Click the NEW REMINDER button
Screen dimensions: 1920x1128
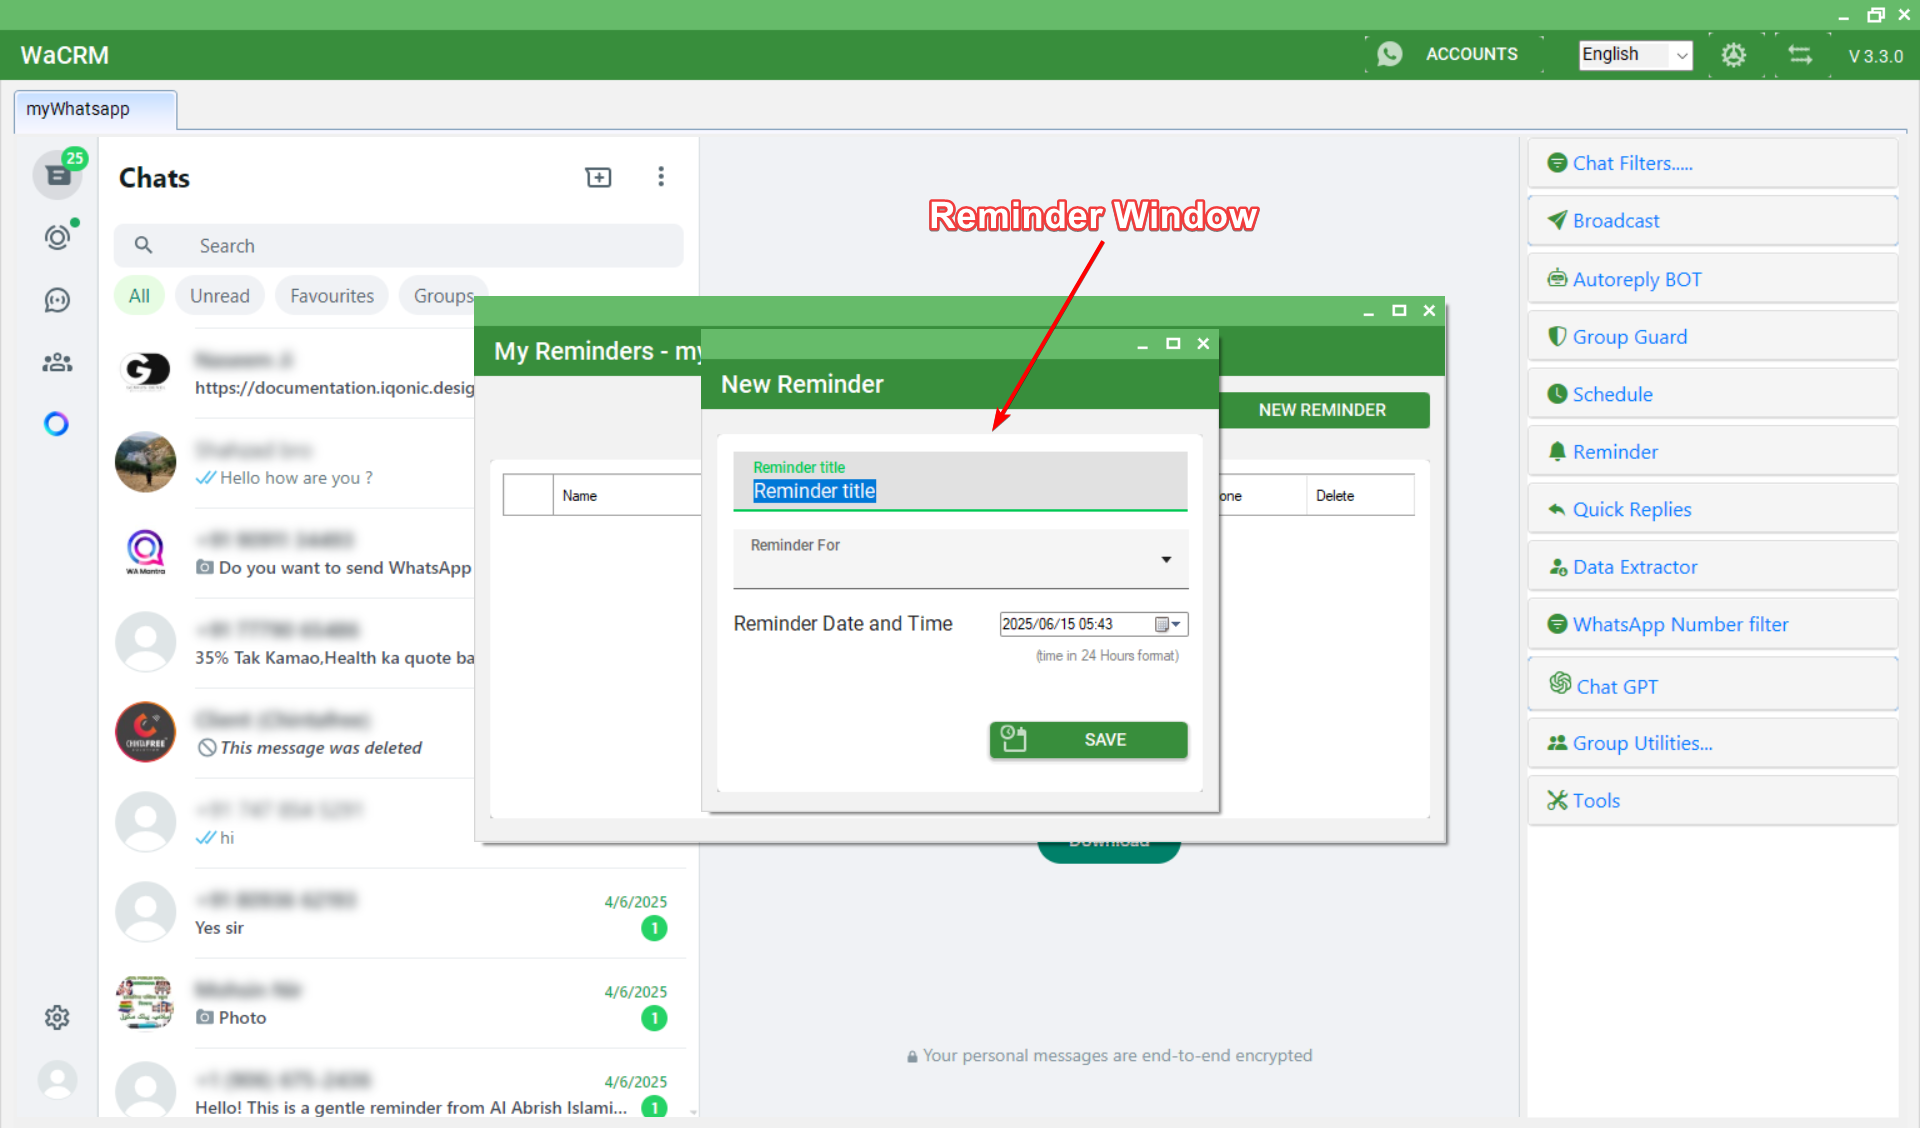1321,410
